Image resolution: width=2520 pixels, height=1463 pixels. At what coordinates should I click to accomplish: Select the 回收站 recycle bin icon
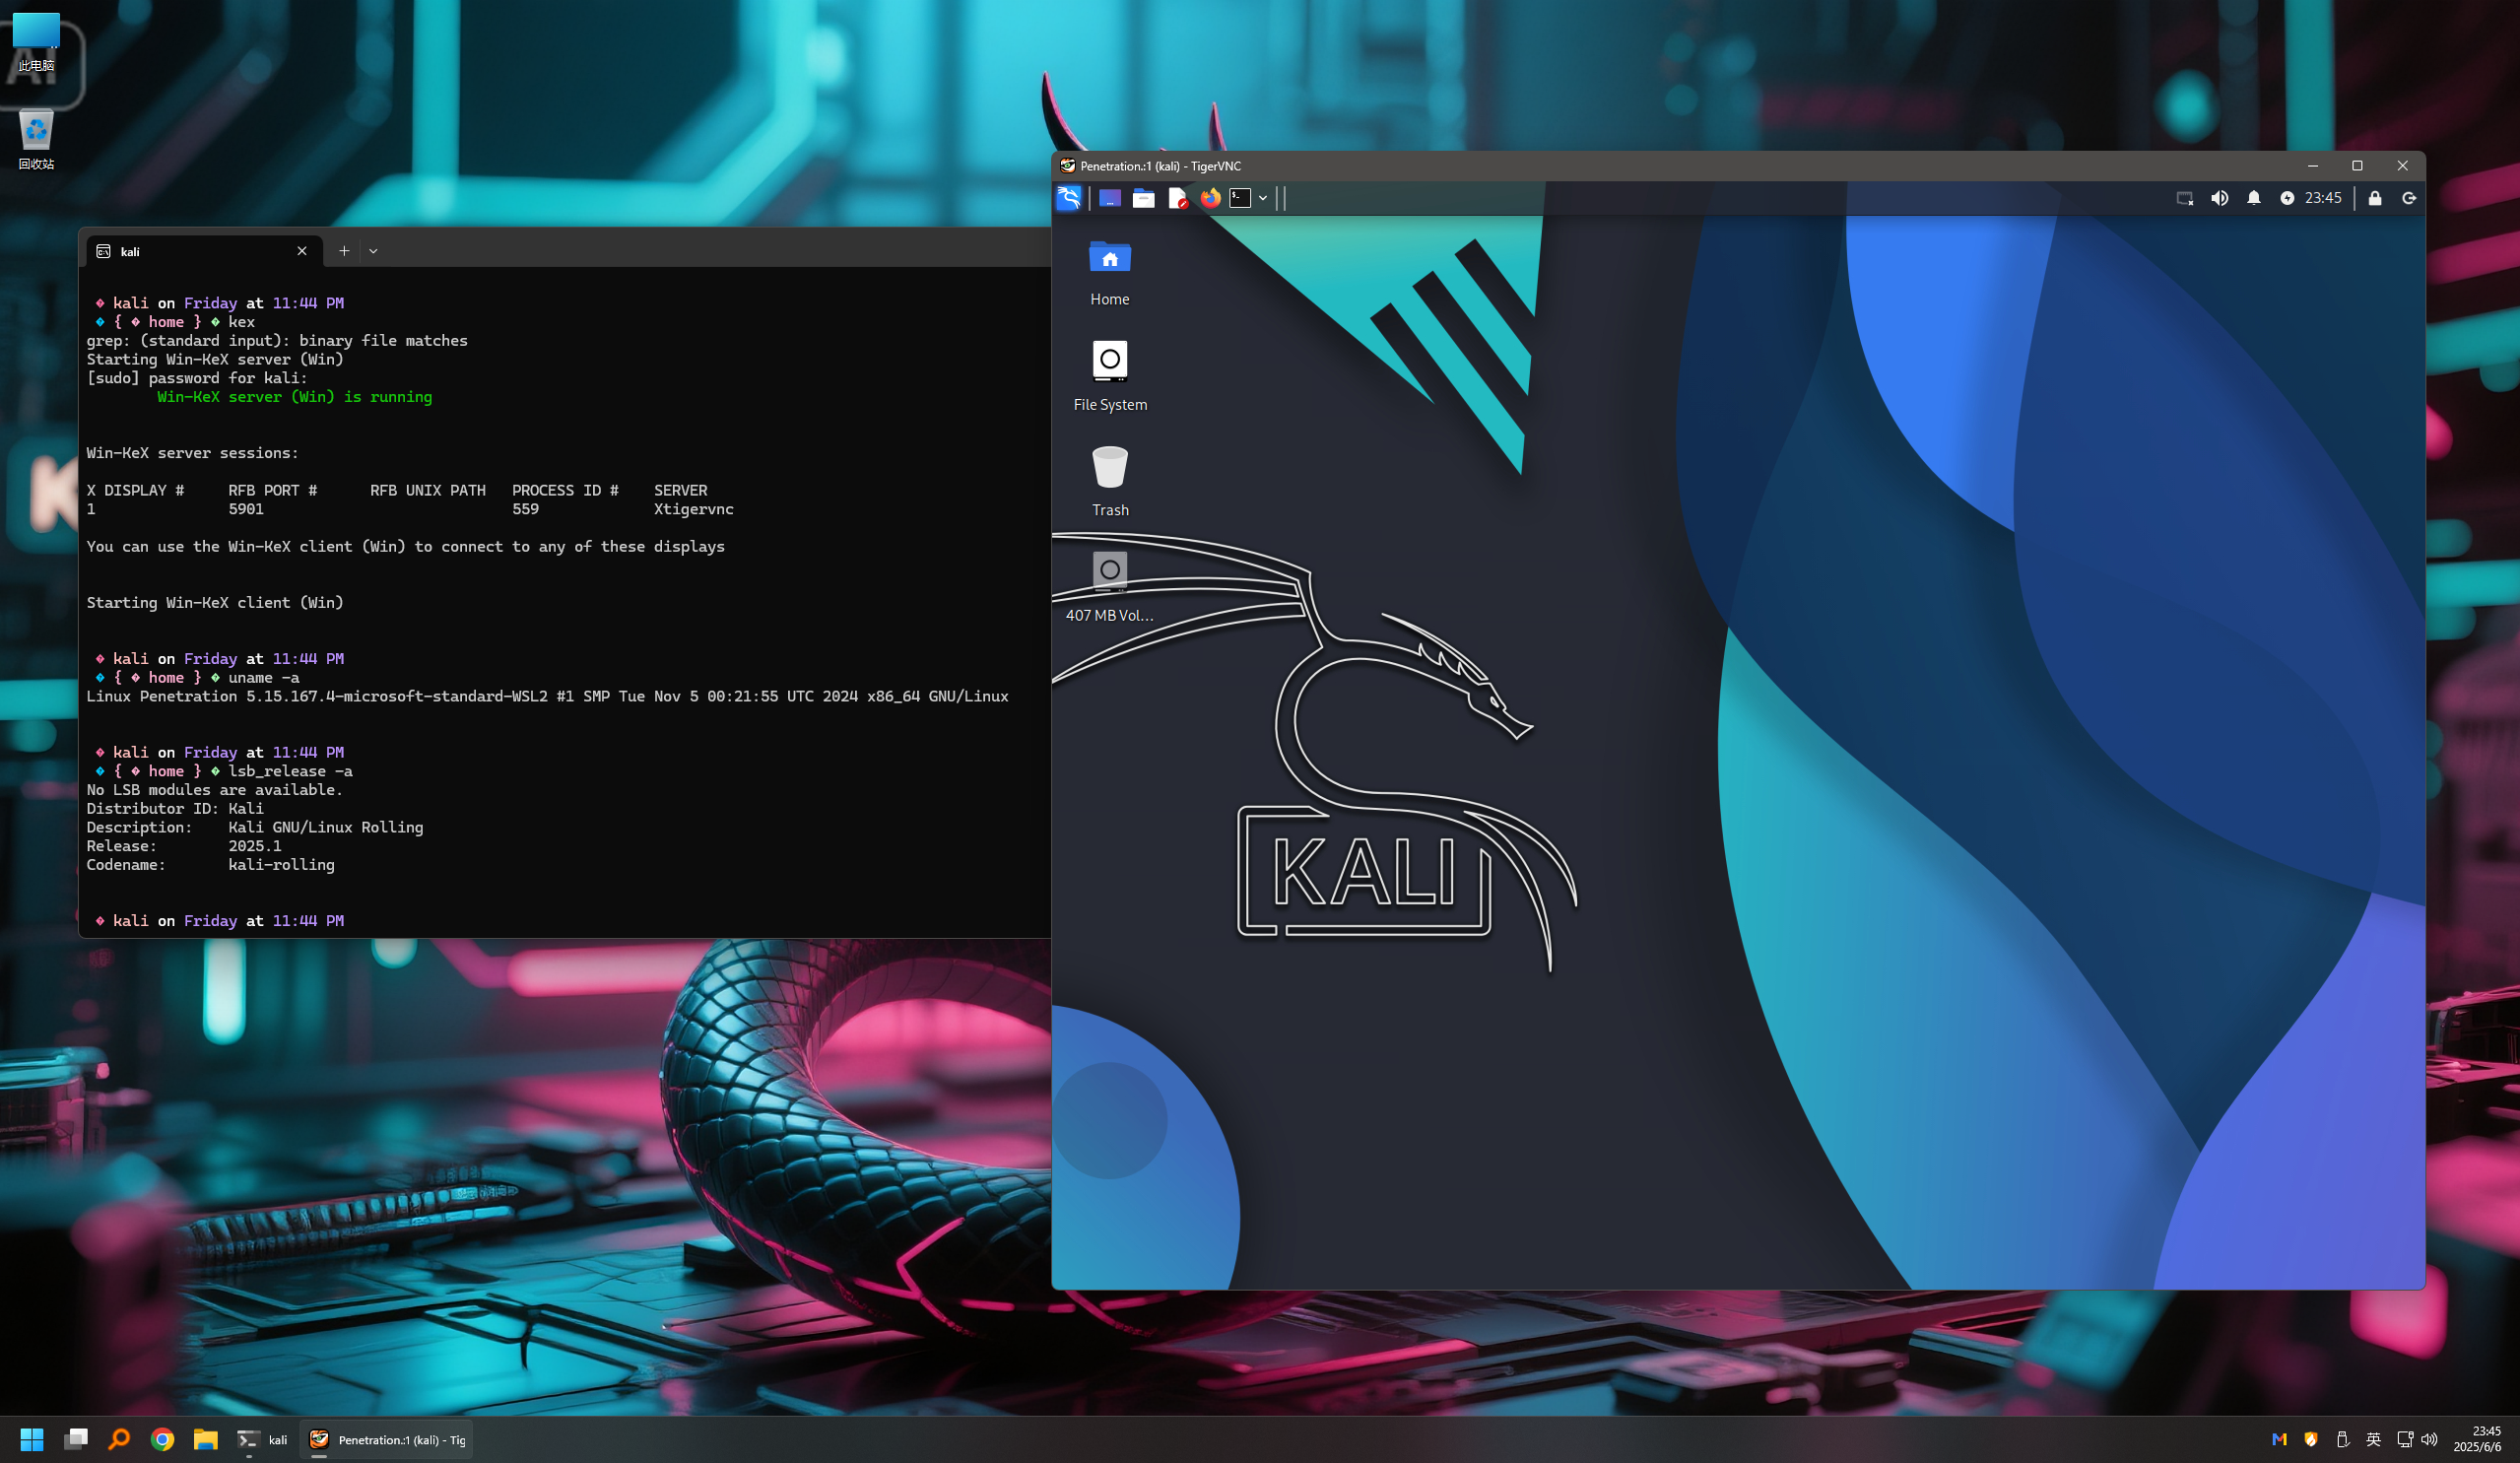pyautogui.click(x=36, y=139)
